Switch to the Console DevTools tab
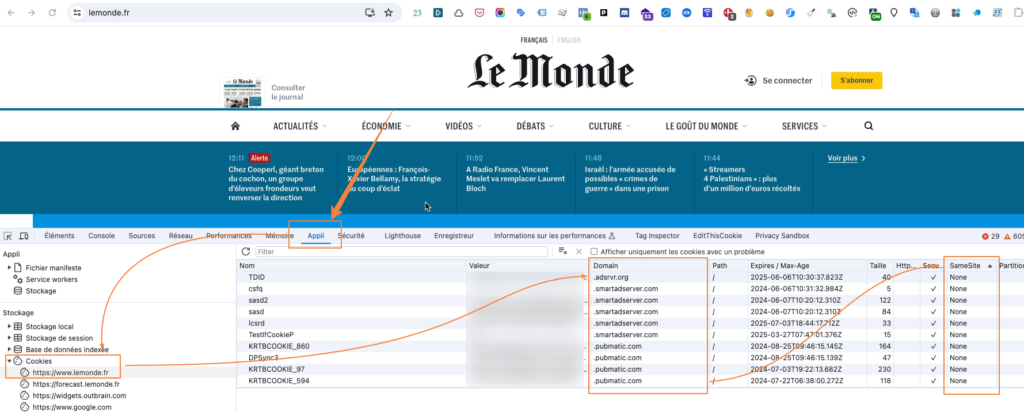The width and height of the screenshot is (1024, 412). coord(101,236)
